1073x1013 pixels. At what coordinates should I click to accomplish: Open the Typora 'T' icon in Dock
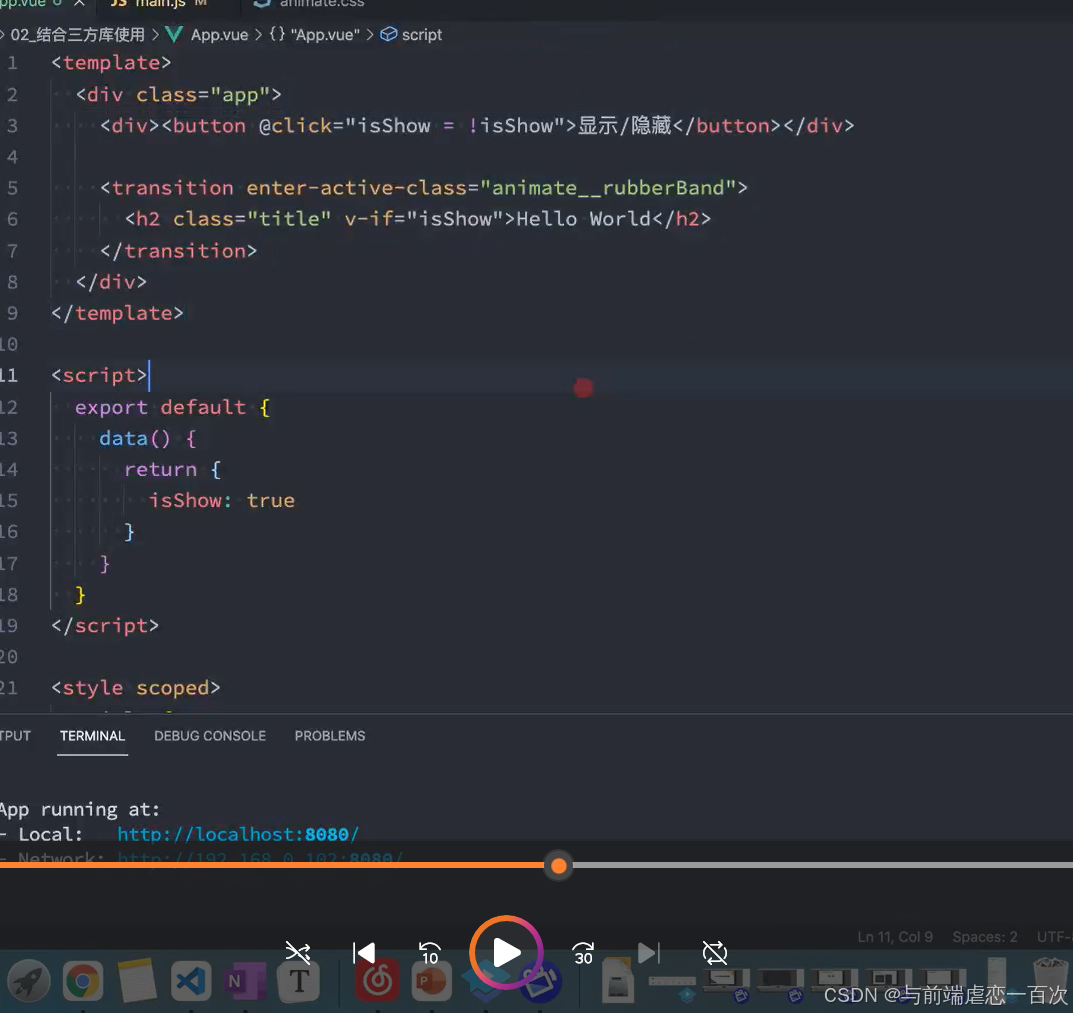click(298, 981)
